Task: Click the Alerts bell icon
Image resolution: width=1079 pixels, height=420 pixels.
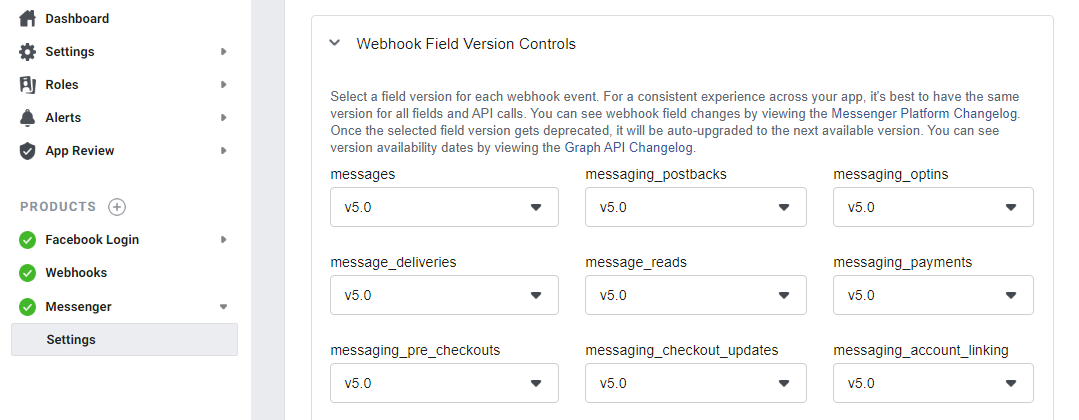Action: click(x=28, y=118)
